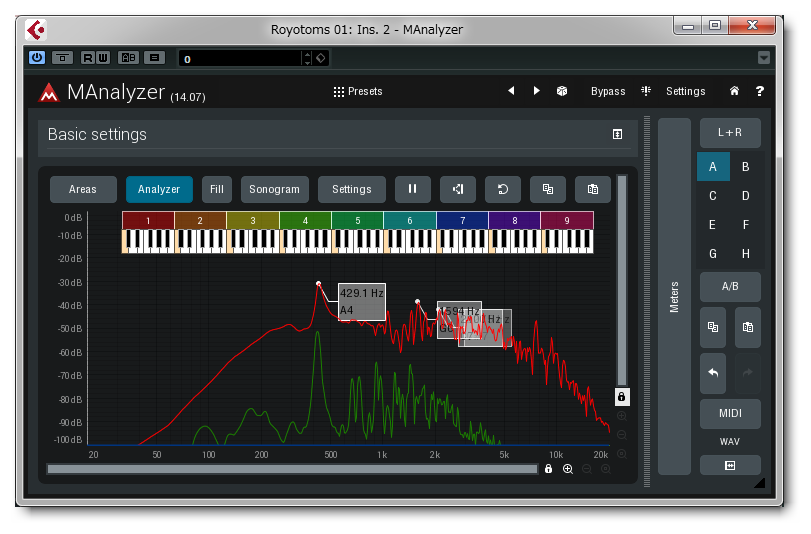
Task: Click the home icon
Action: click(x=734, y=91)
